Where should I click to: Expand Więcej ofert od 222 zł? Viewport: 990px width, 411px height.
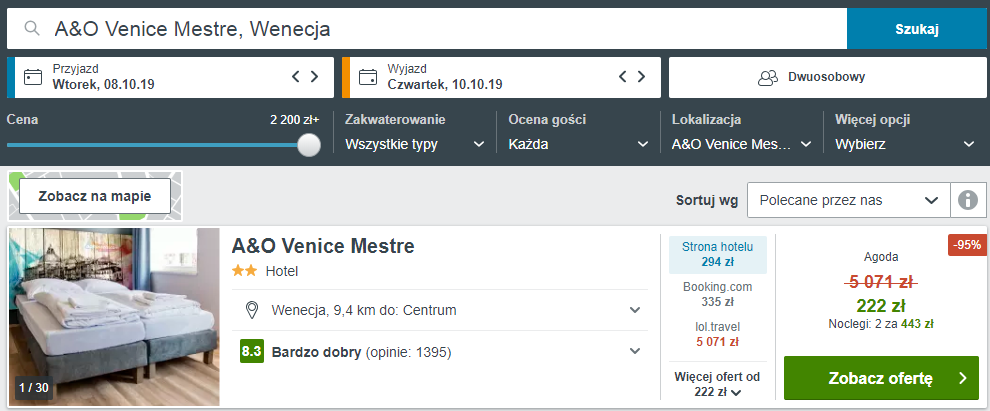pos(718,384)
